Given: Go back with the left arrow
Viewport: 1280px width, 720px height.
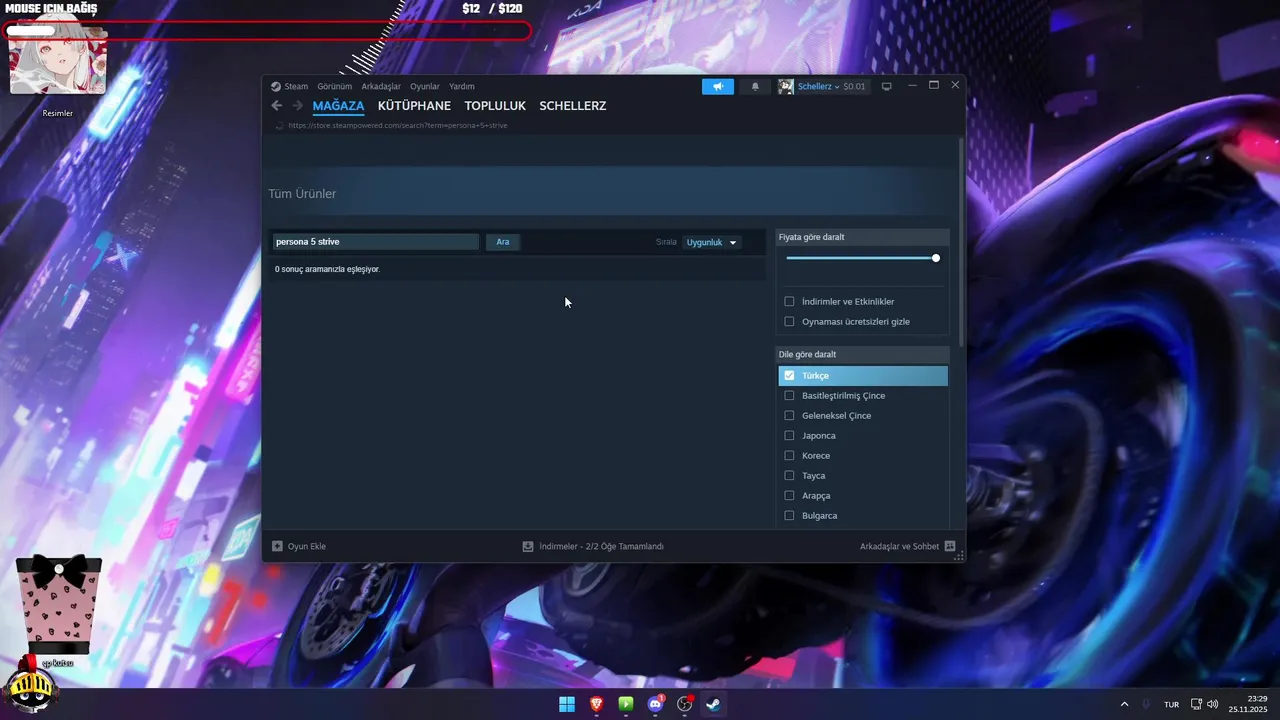Looking at the screenshot, I should (277, 106).
